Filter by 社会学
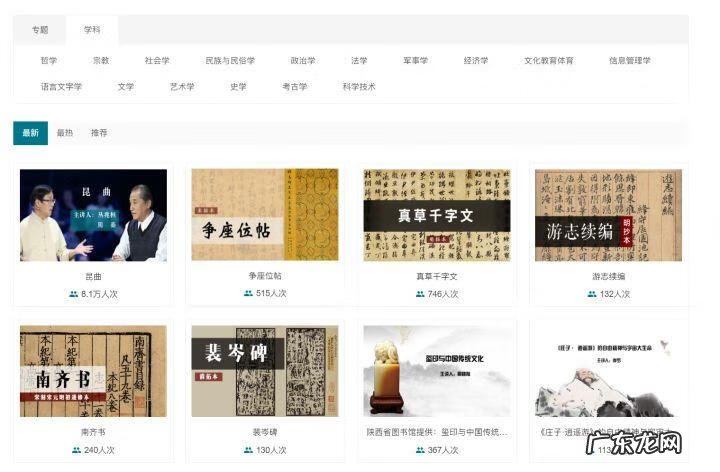 point(157,60)
